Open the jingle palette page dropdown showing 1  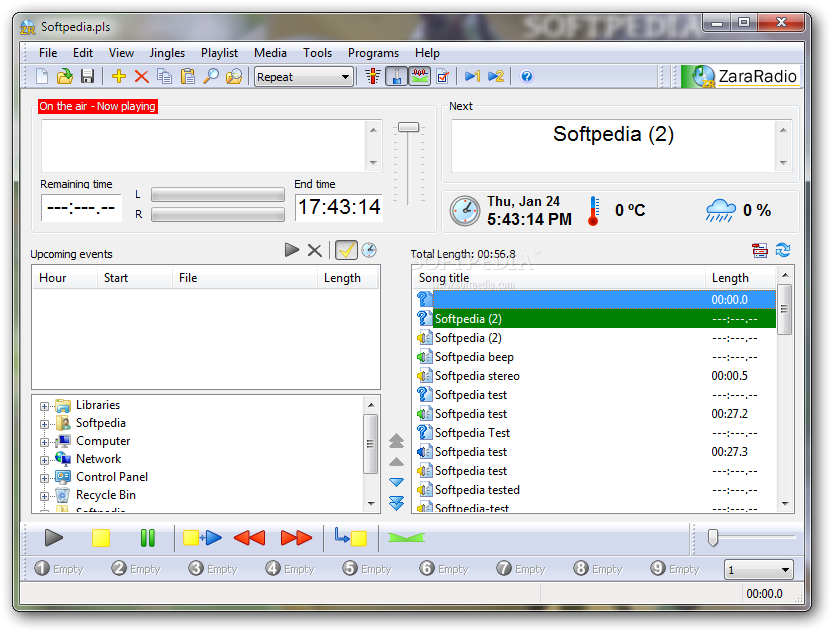759,570
